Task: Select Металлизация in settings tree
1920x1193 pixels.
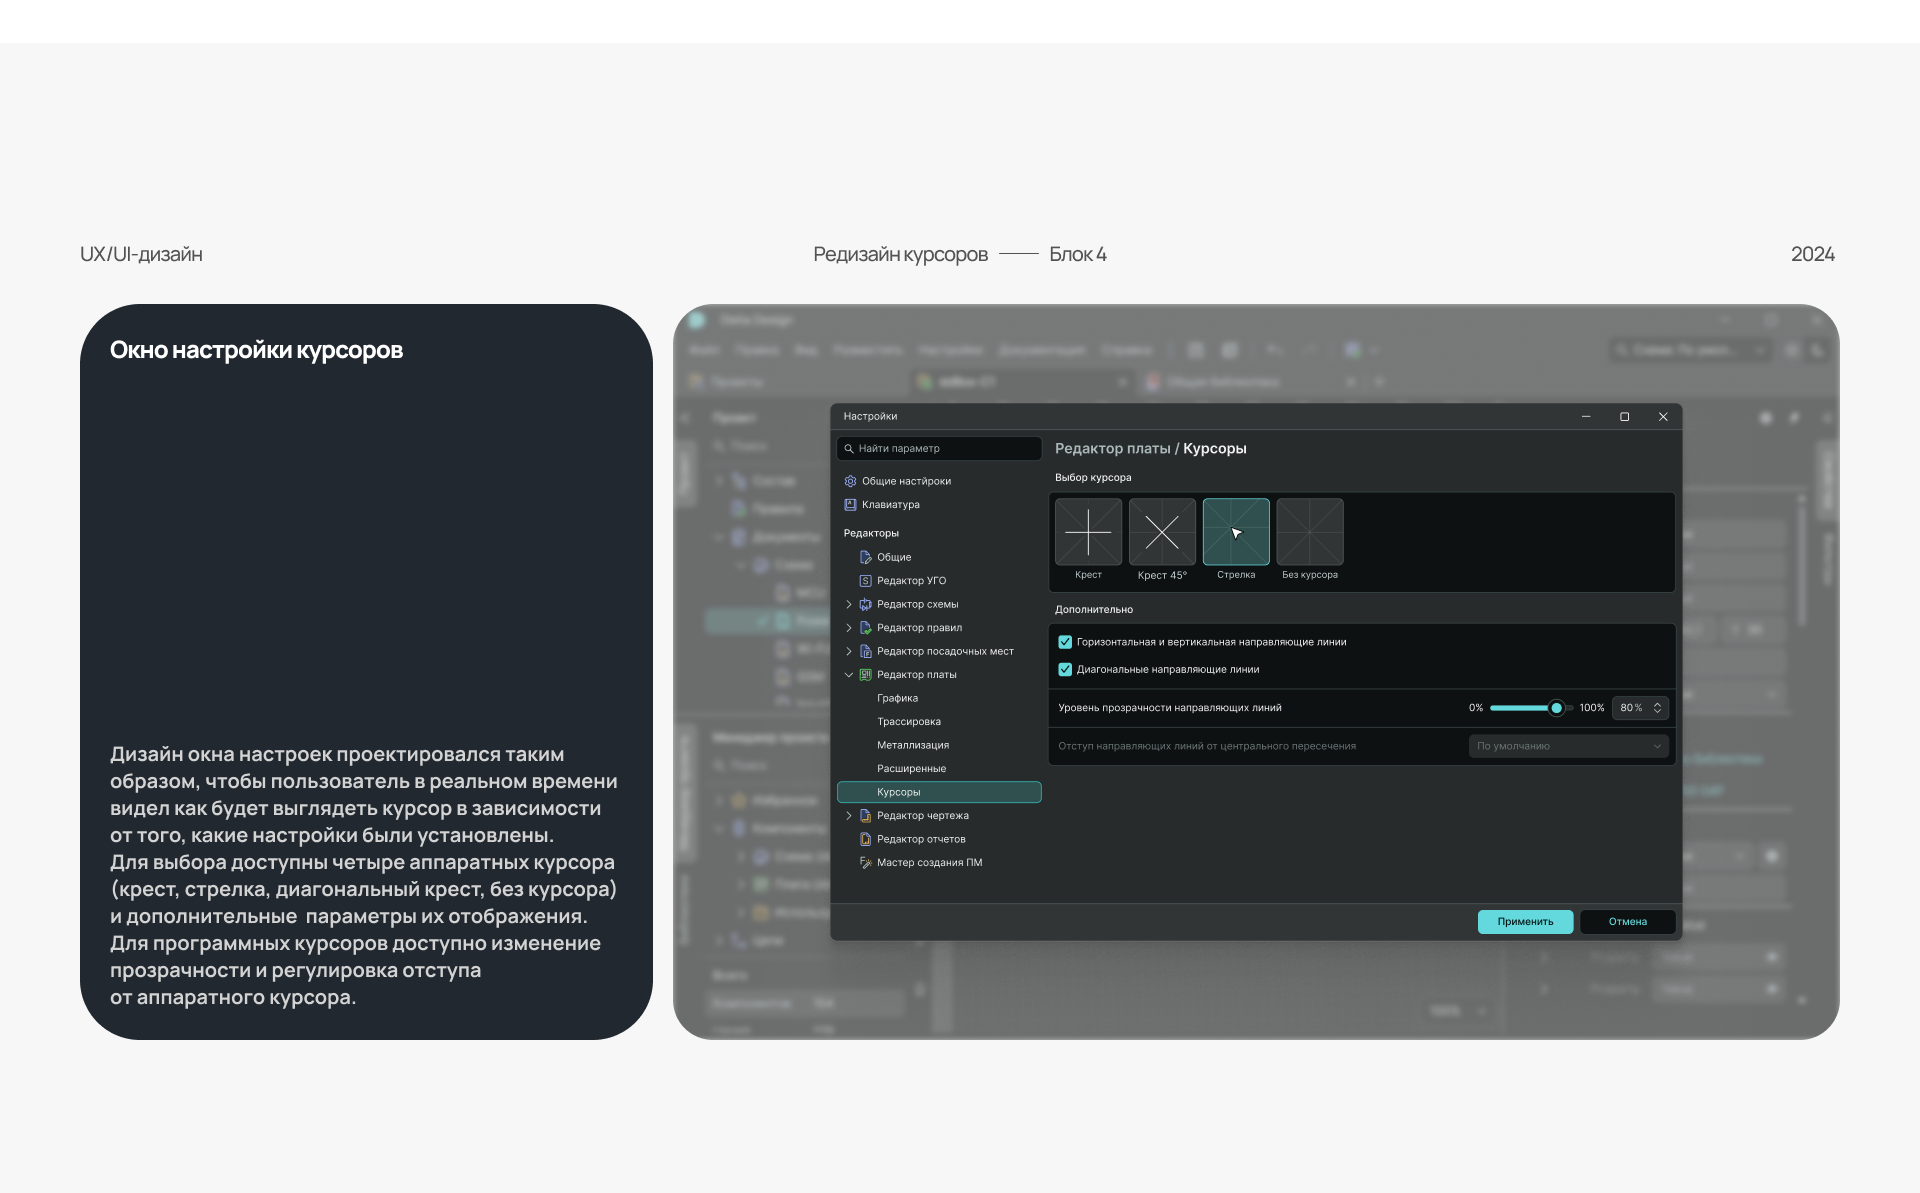Action: [912, 745]
